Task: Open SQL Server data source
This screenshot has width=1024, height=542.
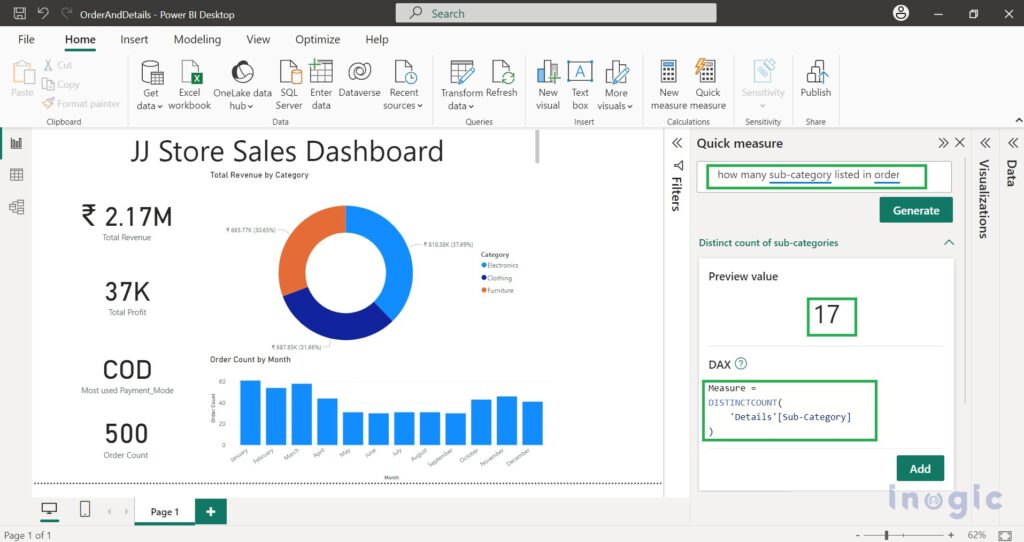Action: [x=289, y=74]
